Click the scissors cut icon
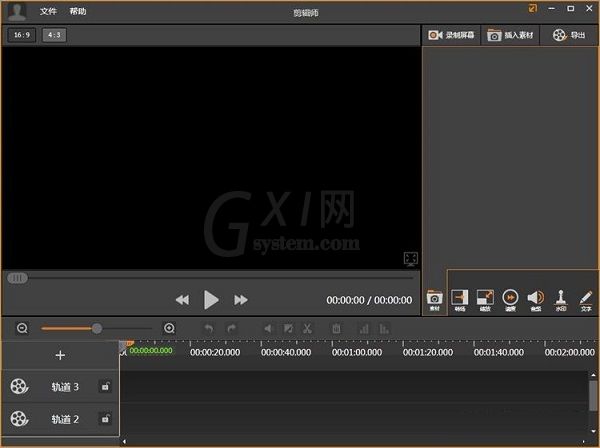The height and width of the screenshot is (448, 600). (307, 329)
